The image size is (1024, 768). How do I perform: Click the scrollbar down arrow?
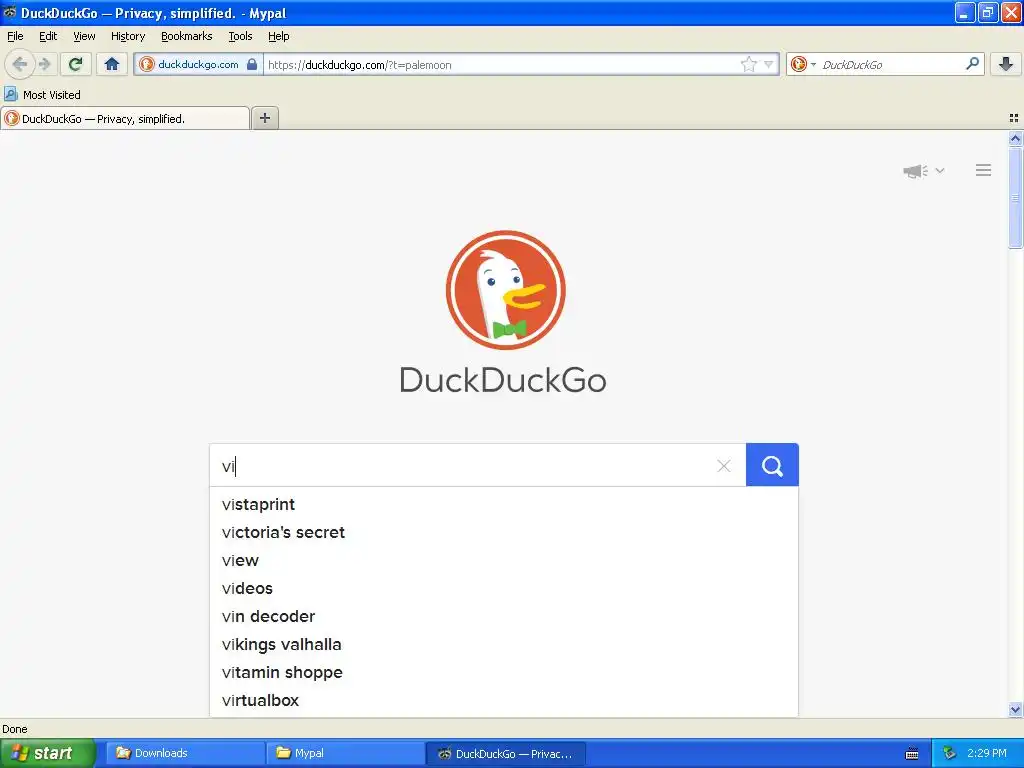pyautogui.click(x=1015, y=709)
